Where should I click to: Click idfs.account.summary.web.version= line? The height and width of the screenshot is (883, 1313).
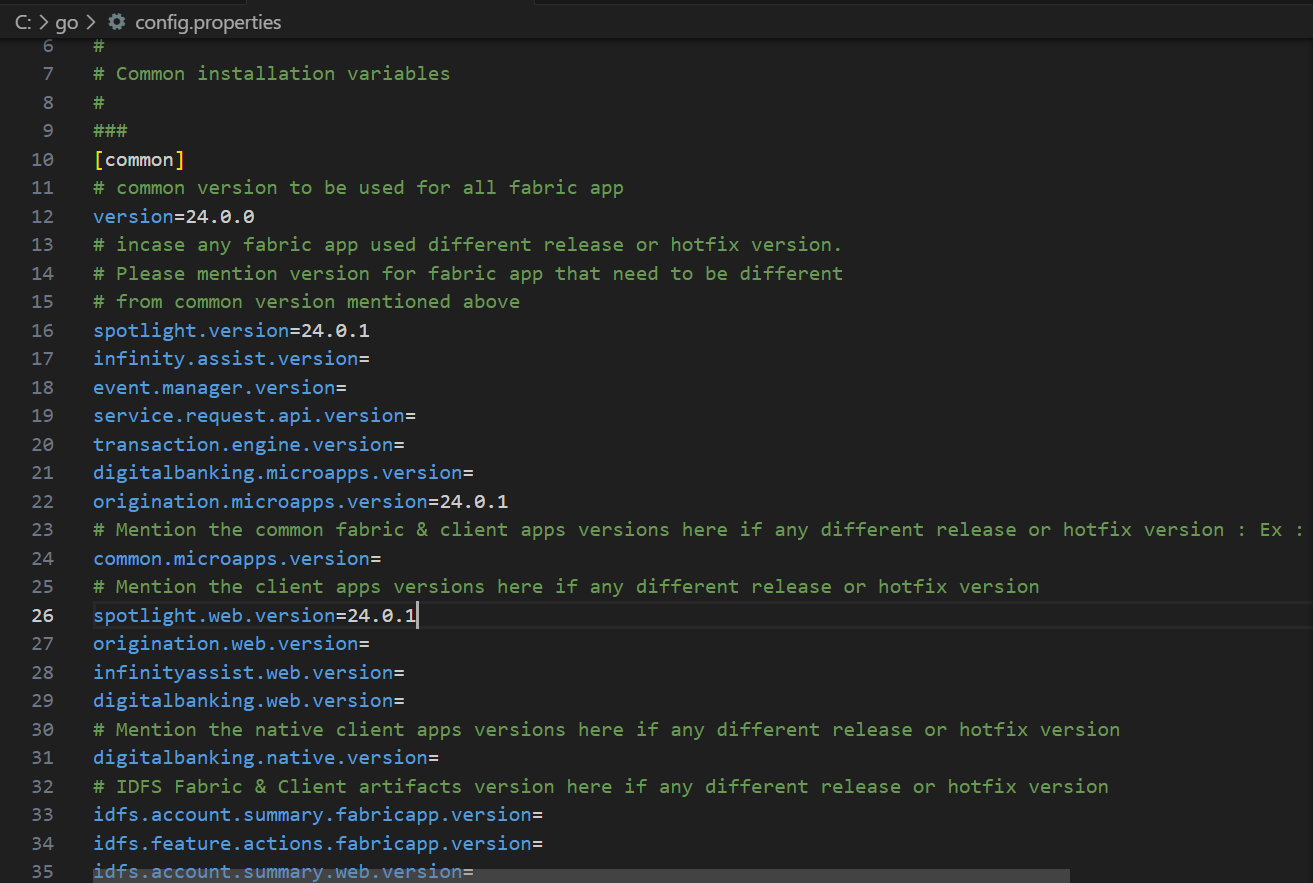tap(283, 871)
